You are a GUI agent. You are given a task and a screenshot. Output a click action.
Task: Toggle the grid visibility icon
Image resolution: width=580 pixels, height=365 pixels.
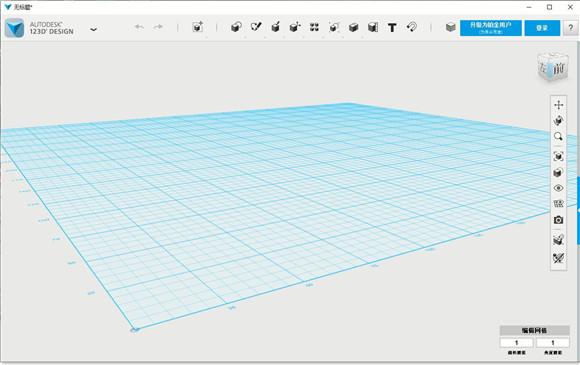[x=559, y=204]
